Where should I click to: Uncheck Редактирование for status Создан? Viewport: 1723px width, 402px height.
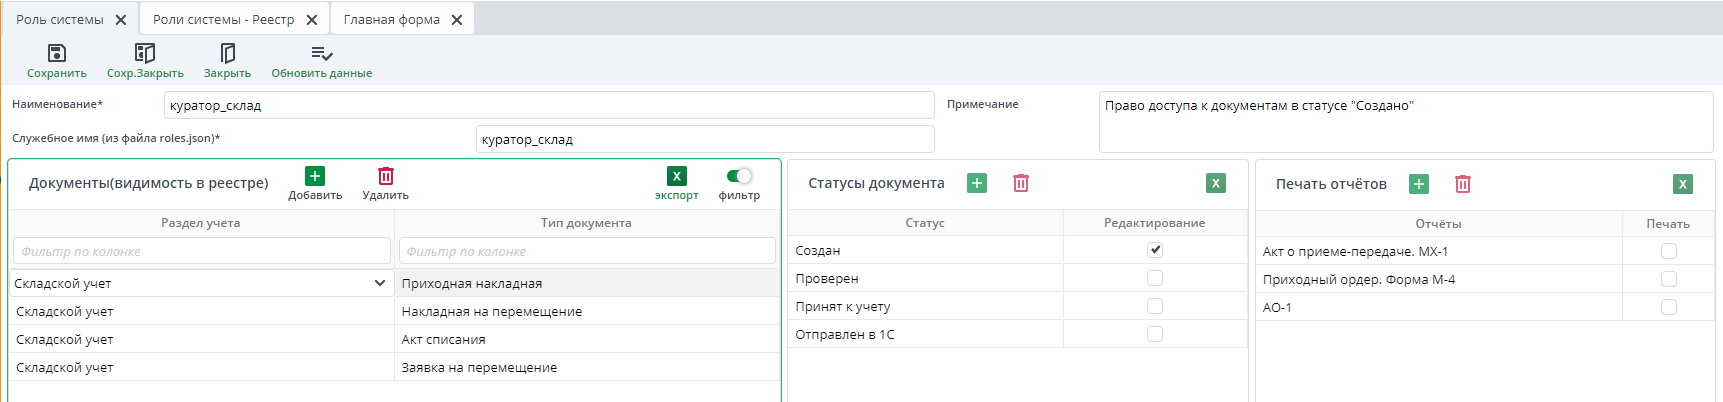(1155, 250)
